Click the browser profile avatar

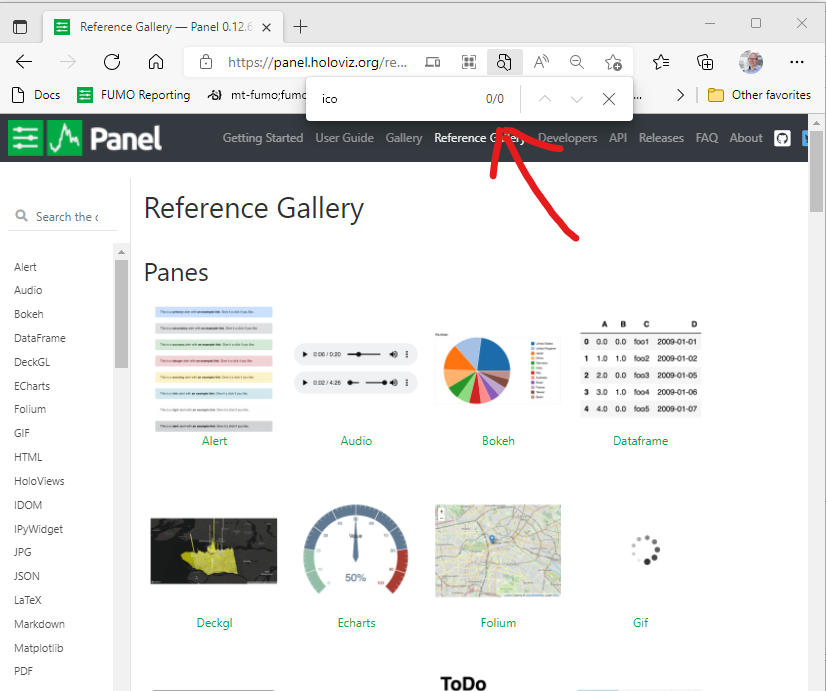[x=750, y=61]
